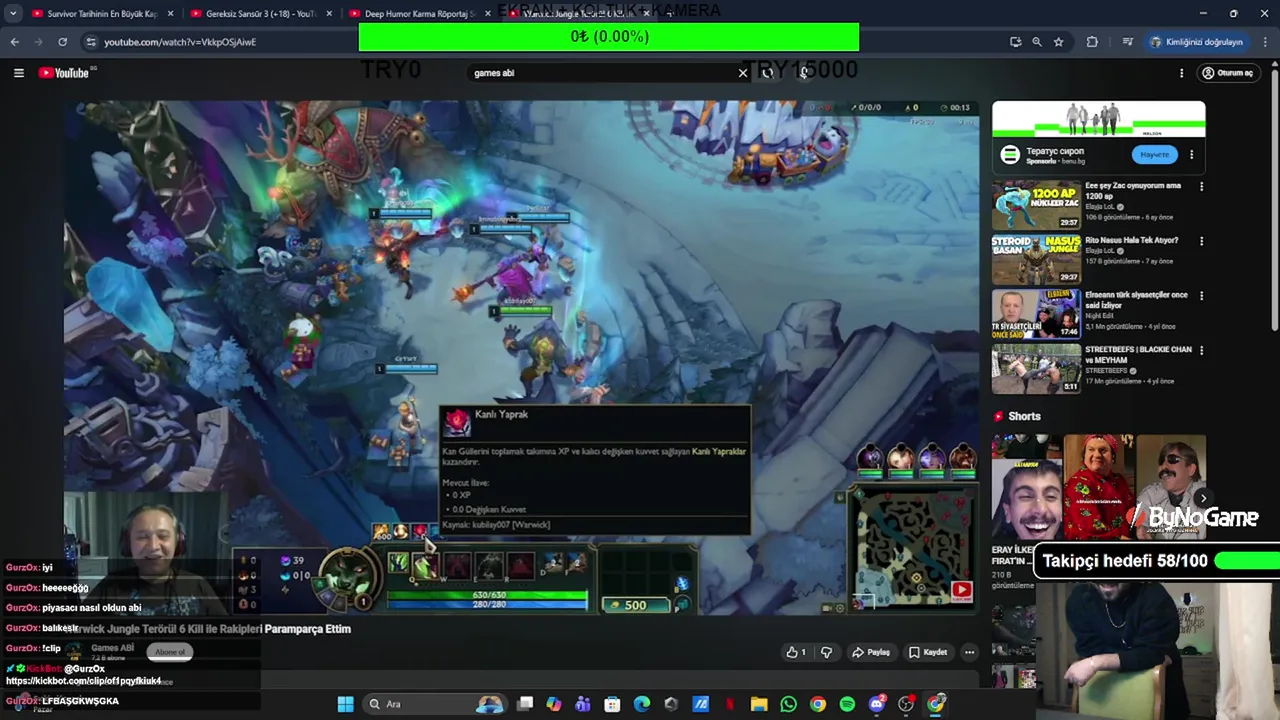
Task: Click the 'Abone ol' subscribe button
Action: [170, 652]
